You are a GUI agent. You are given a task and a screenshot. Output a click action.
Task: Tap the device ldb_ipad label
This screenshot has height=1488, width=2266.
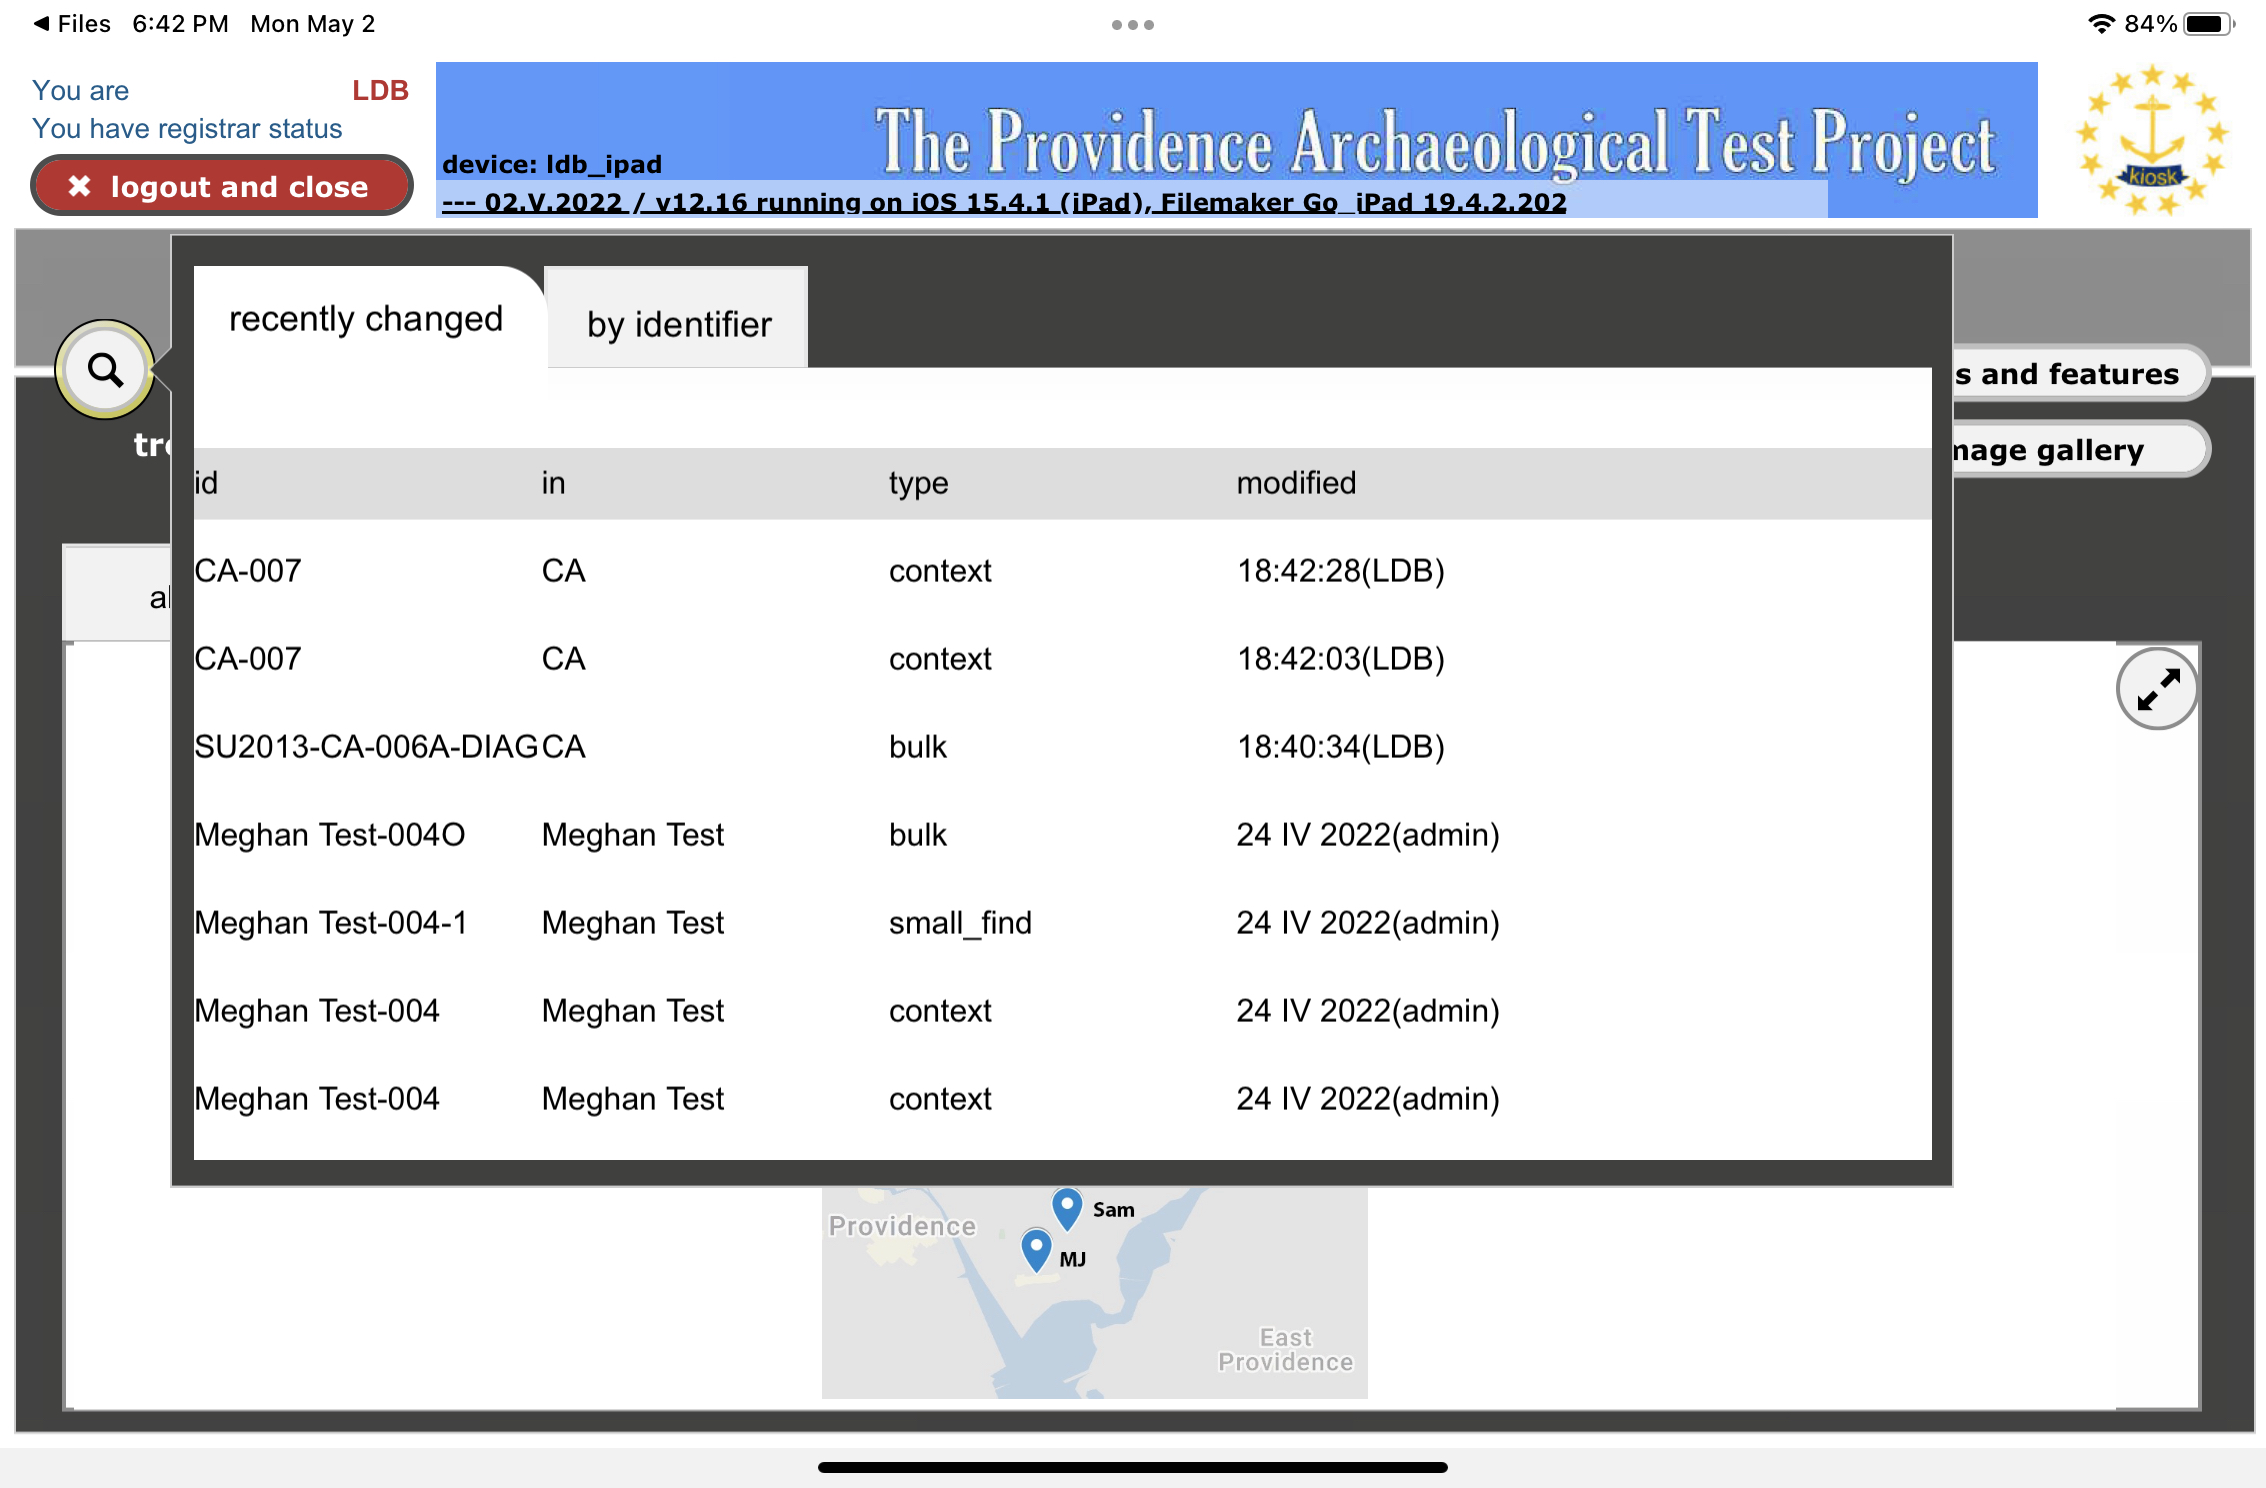(x=552, y=164)
